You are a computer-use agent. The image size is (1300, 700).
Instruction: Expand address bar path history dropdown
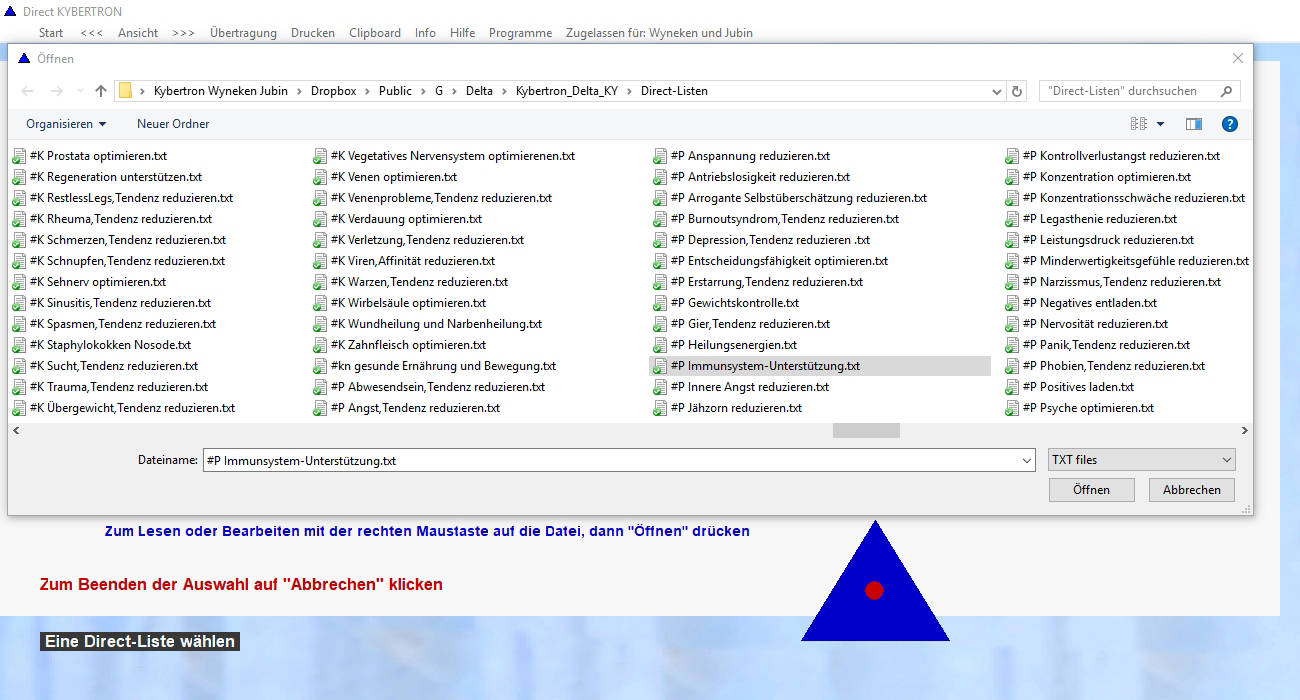(x=997, y=91)
